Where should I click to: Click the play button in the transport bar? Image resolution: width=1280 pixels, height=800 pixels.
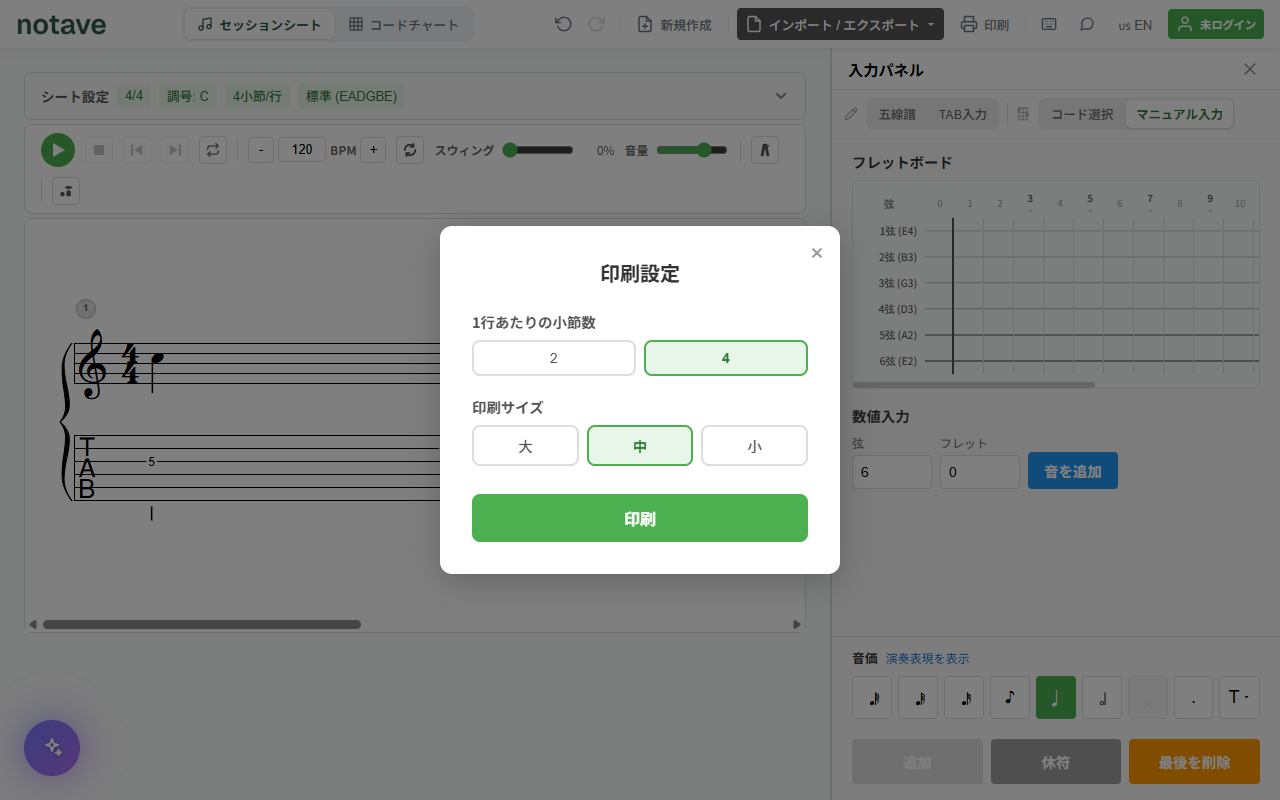[x=58, y=150]
